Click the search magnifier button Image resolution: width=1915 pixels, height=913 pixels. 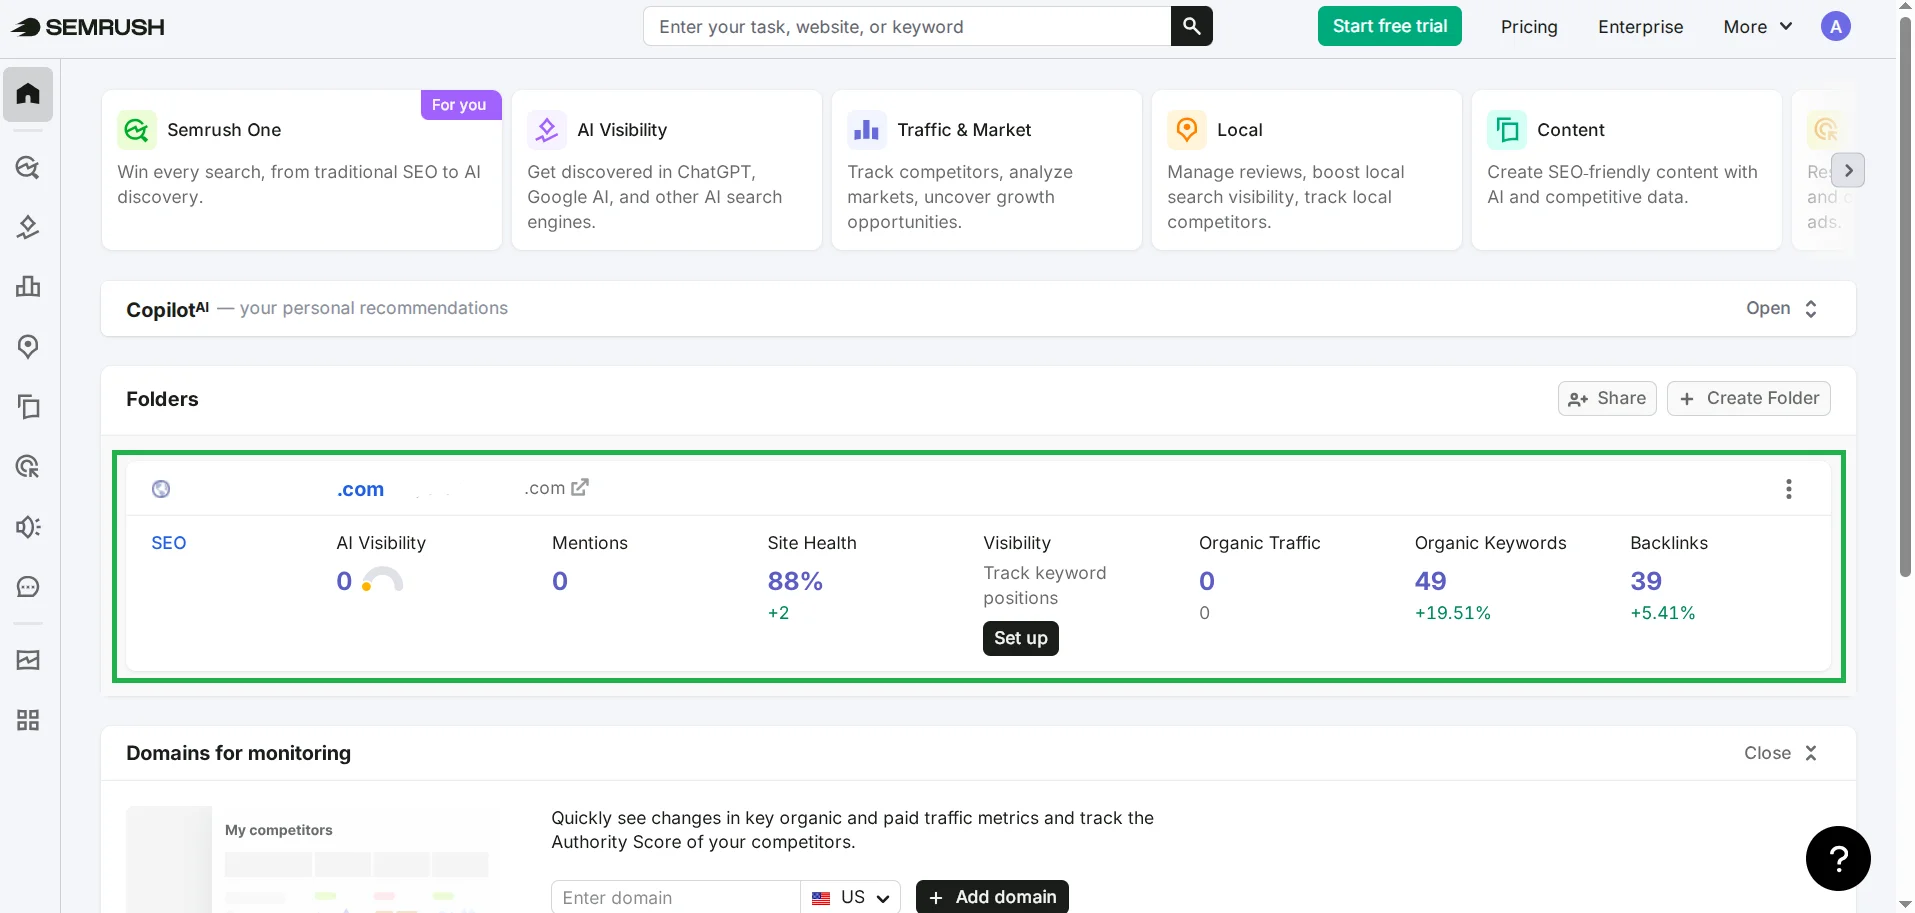(1192, 26)
